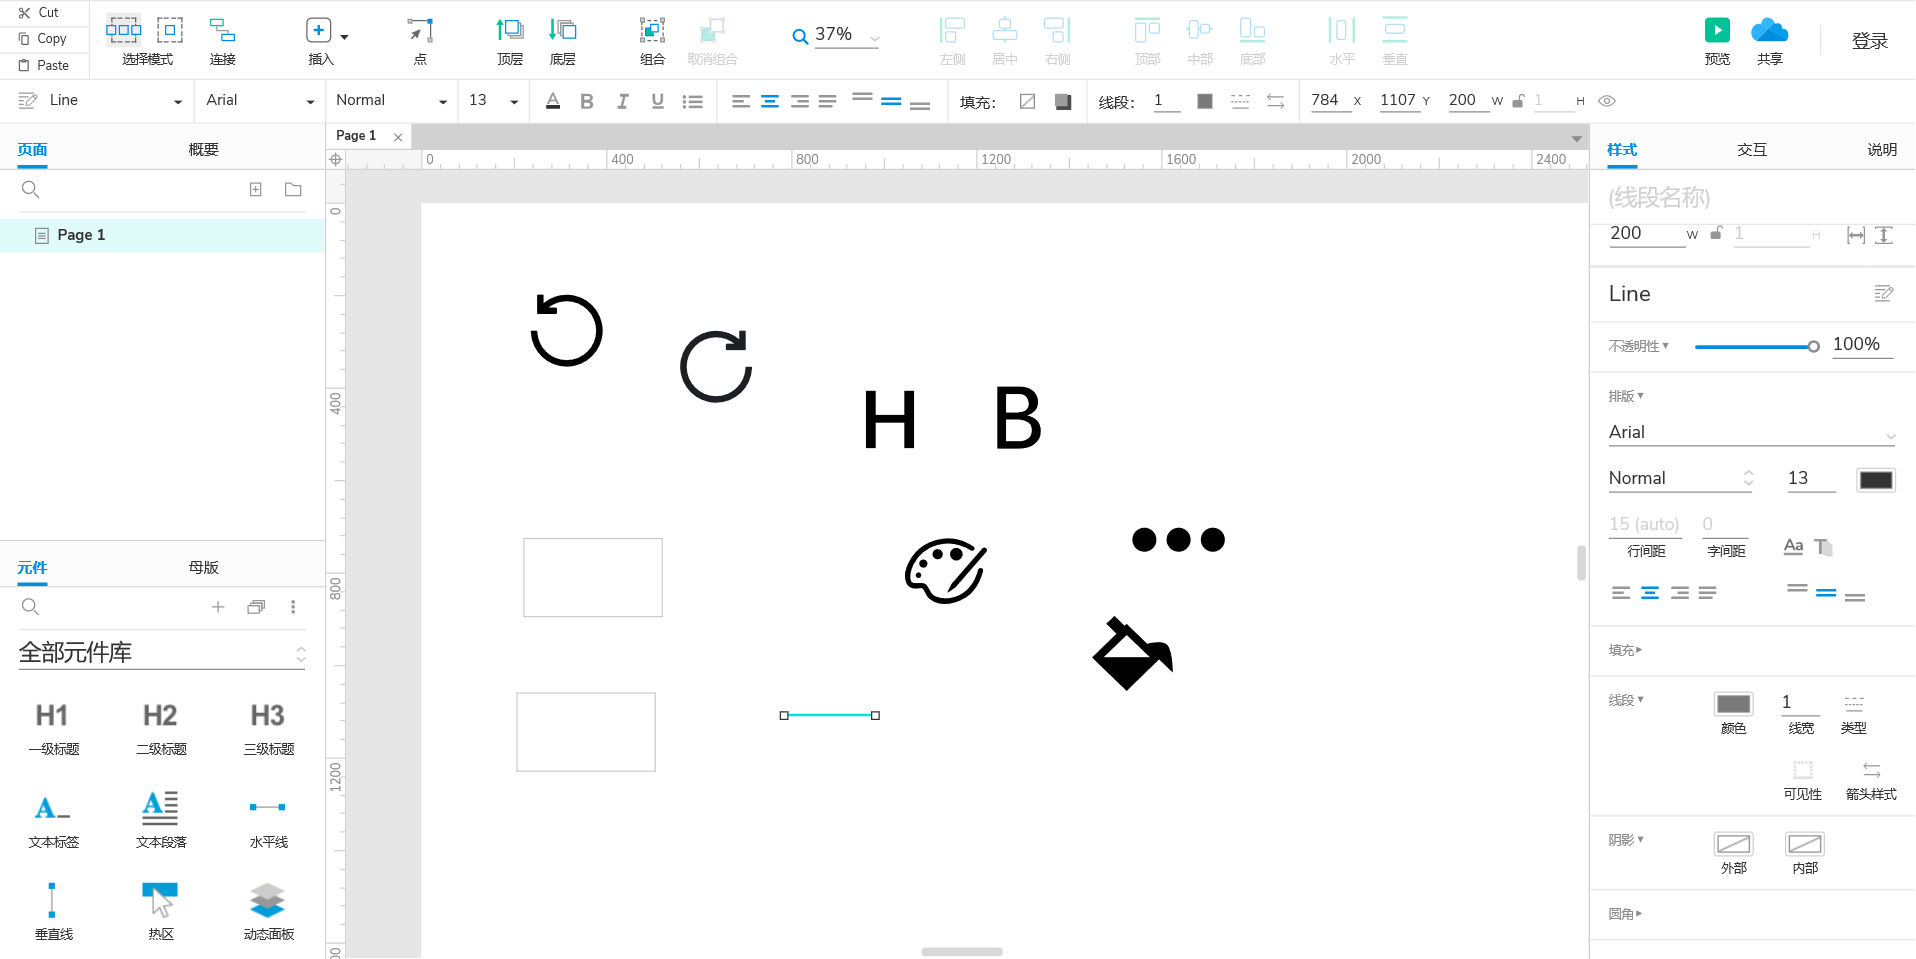The image size is (1916, 959).
Task: Select the 动态面板 dynamic panel widget
Action: point(268,912)
